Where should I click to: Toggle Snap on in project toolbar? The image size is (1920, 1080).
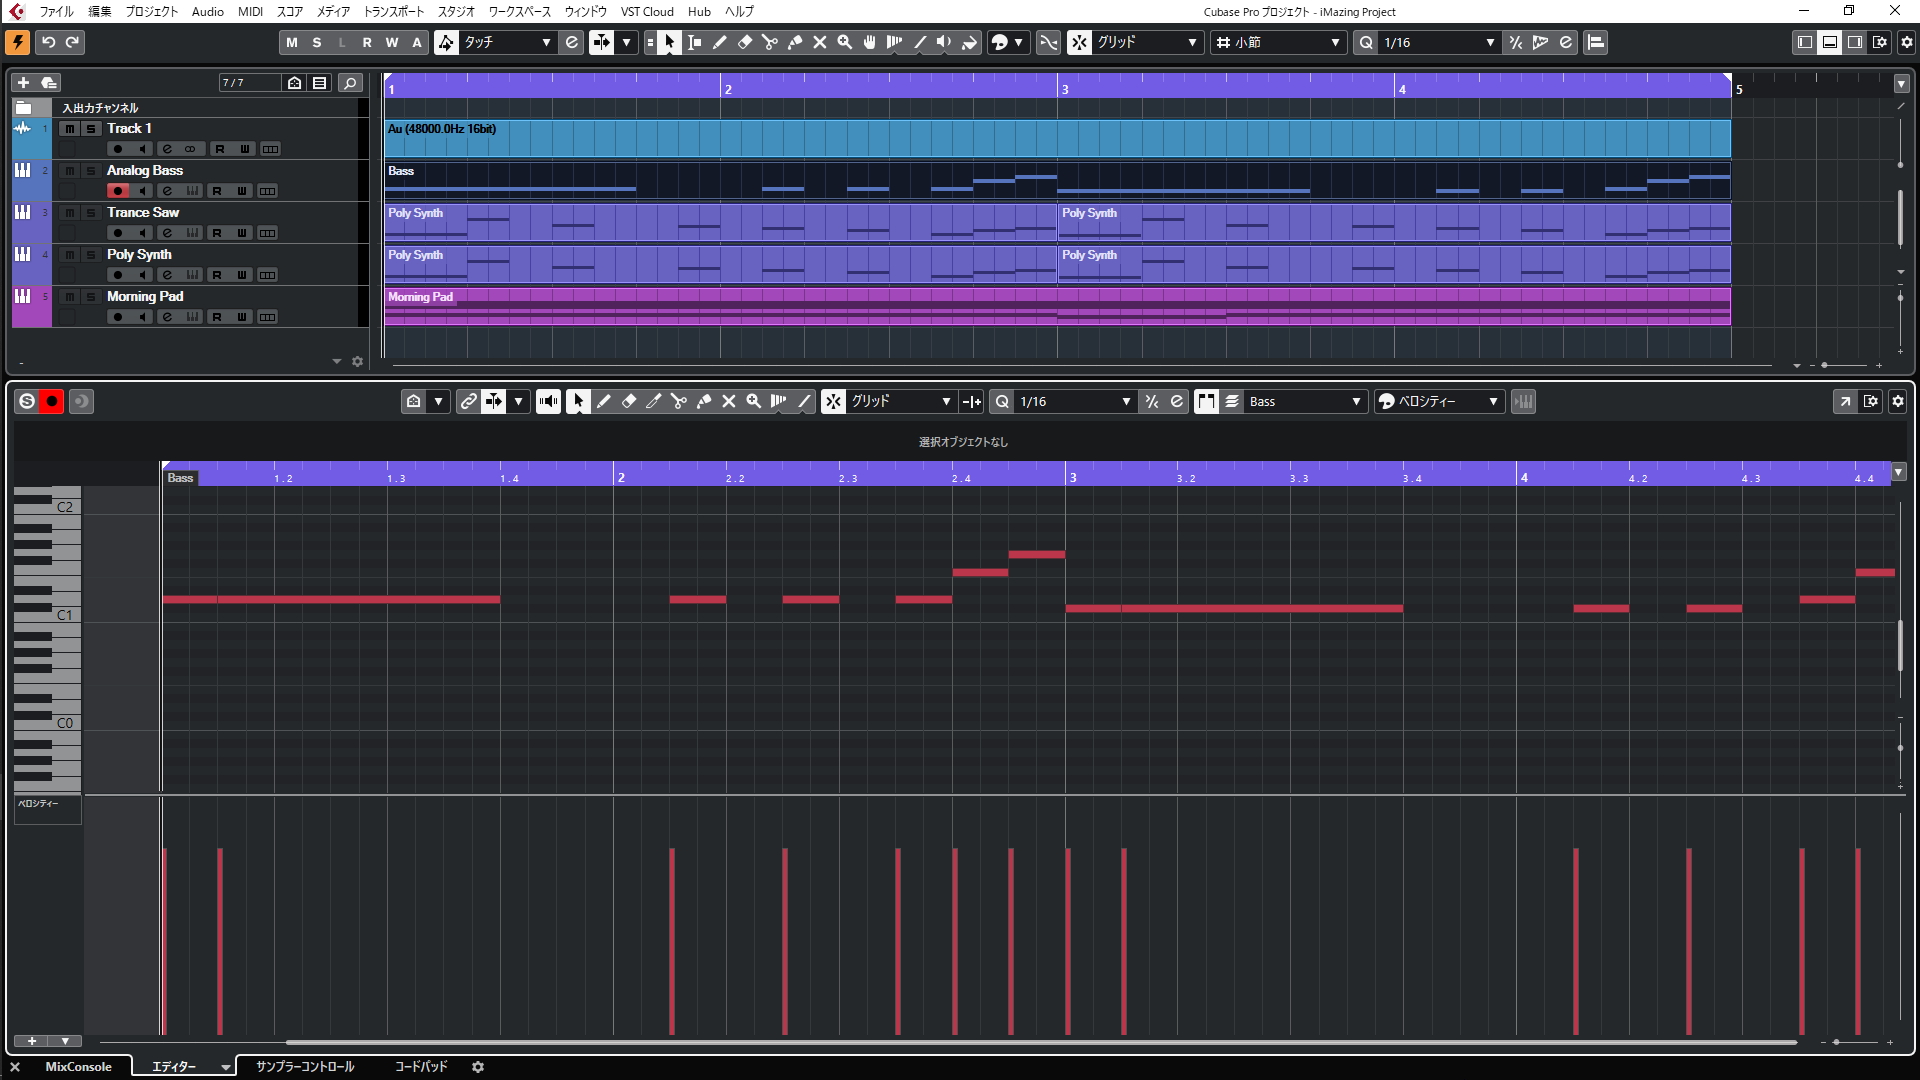coord(1079,42)
